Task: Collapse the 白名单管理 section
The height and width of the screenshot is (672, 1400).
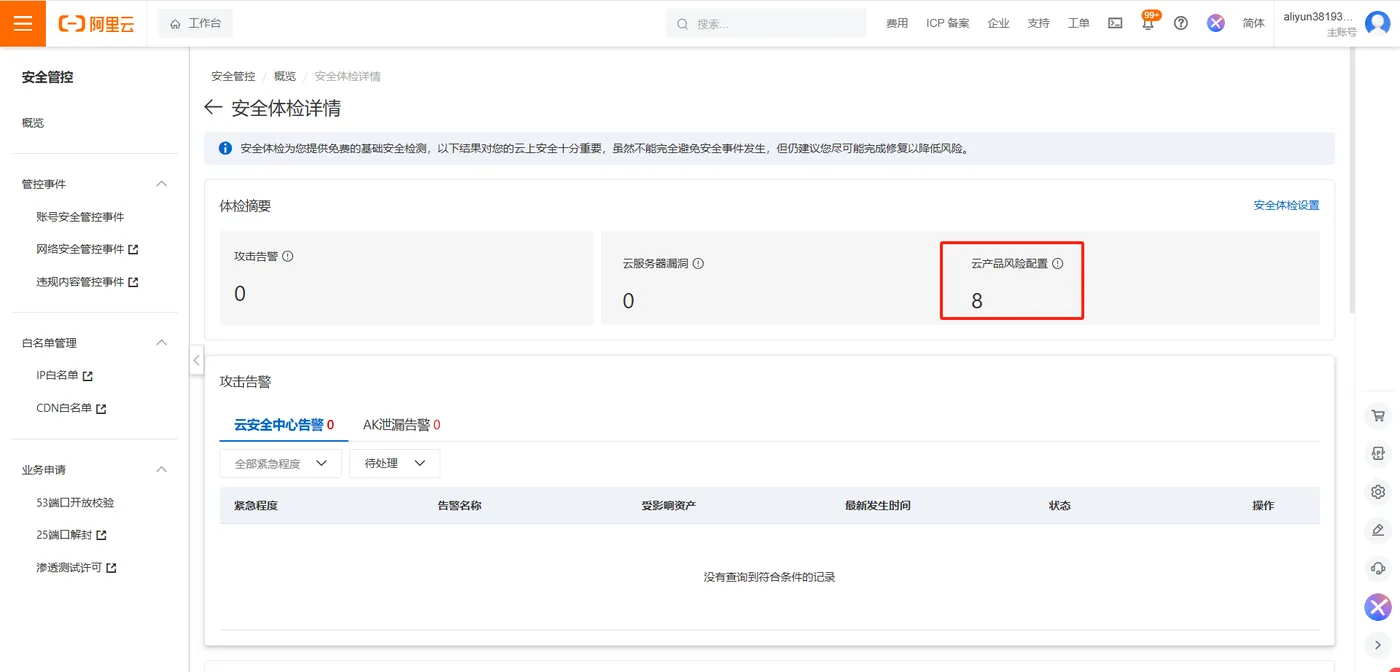Action: coord(162,343)
